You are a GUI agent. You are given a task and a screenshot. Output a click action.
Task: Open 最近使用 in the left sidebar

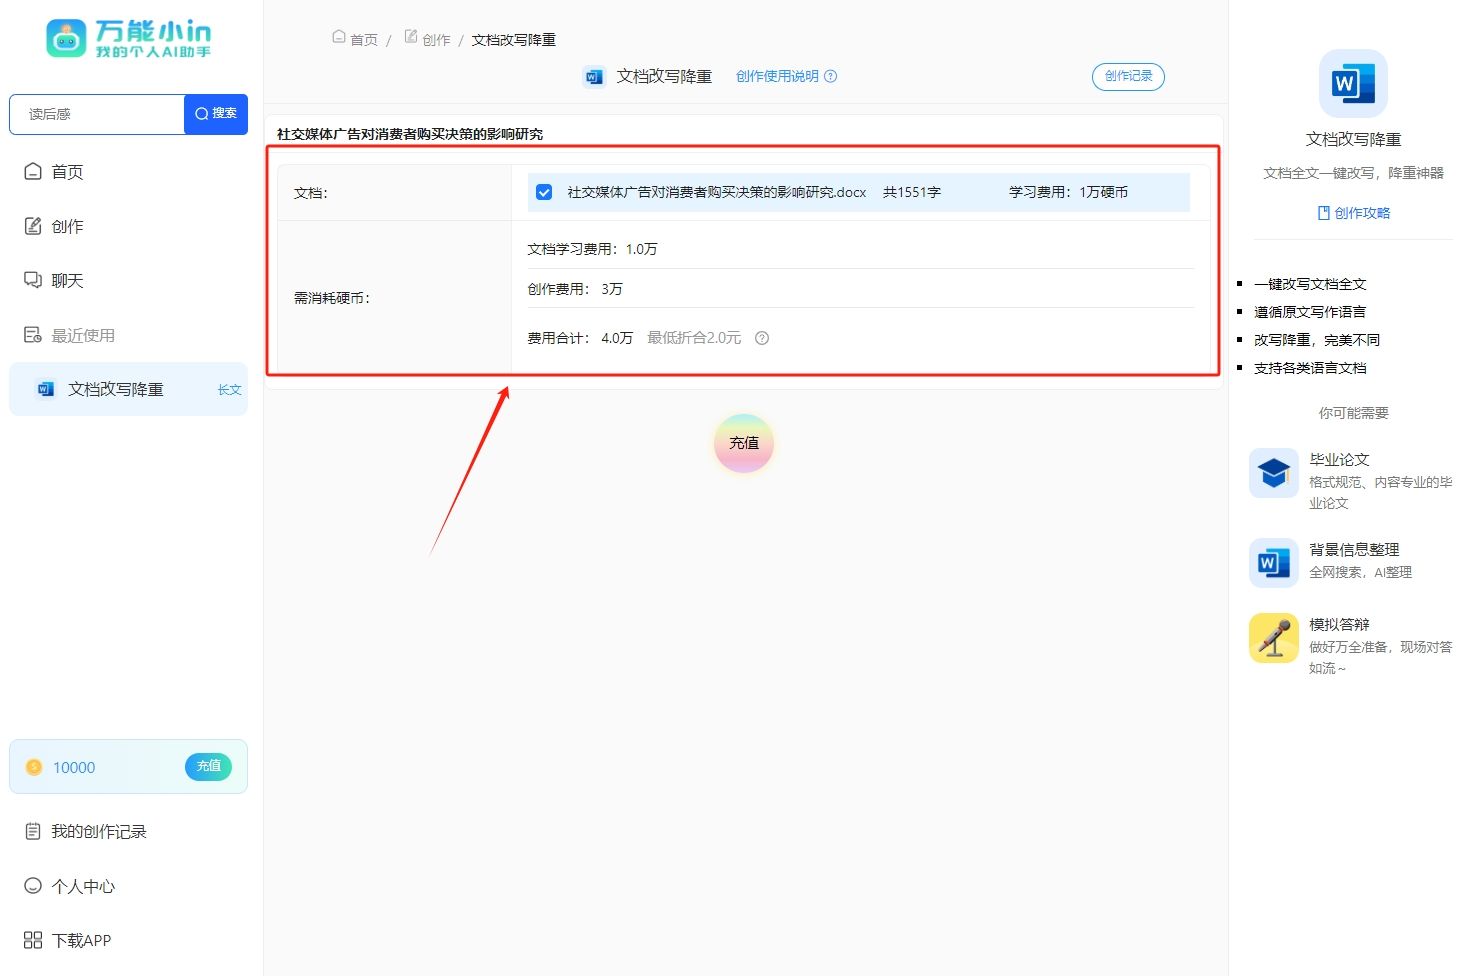pos(83,335)
